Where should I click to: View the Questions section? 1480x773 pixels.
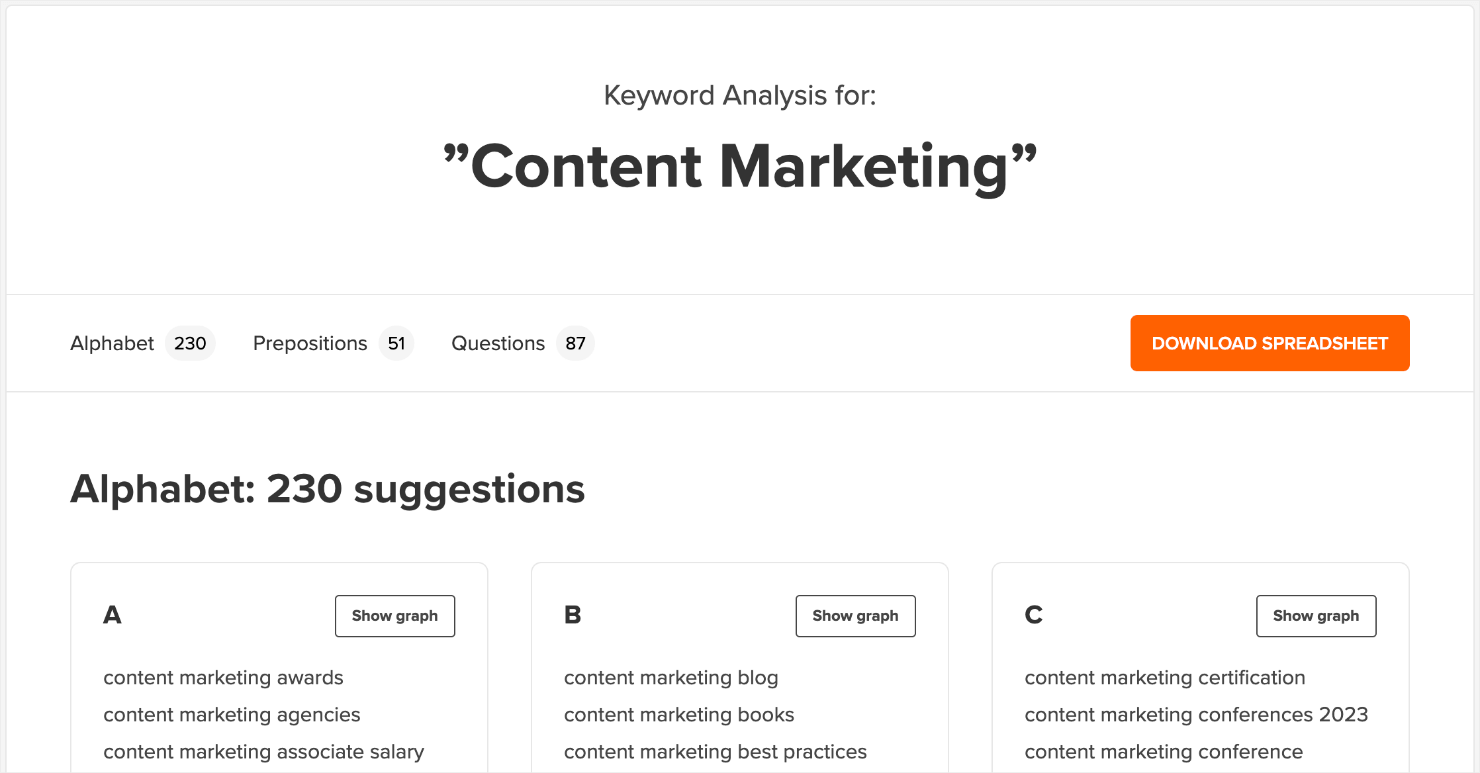[x=497, y=343]
